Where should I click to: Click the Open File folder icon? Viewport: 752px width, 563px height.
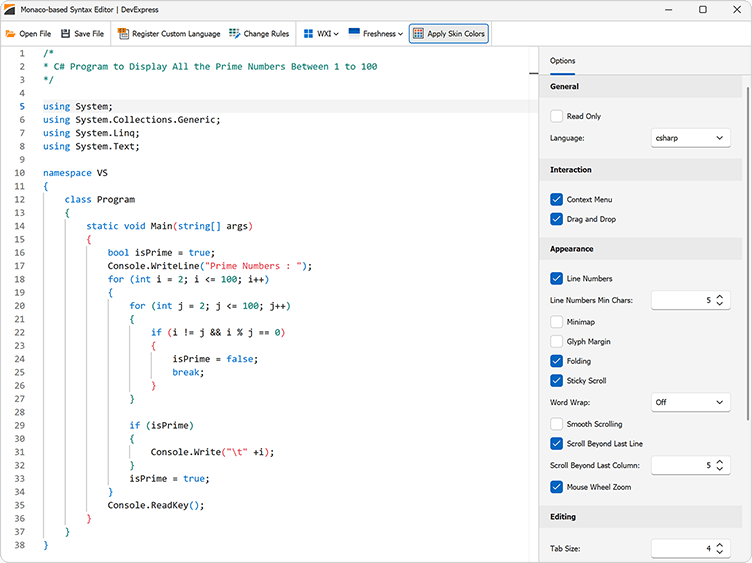click(10, 34)
